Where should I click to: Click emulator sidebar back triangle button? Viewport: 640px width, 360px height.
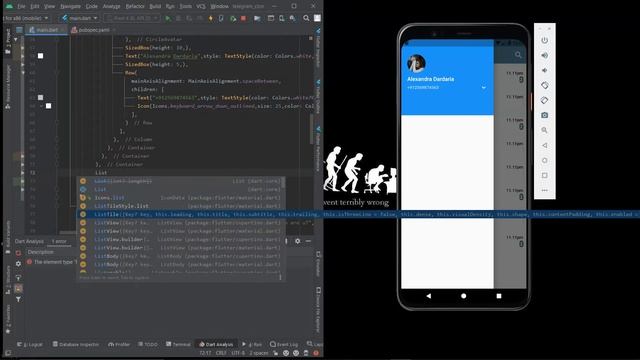[544, 145]
